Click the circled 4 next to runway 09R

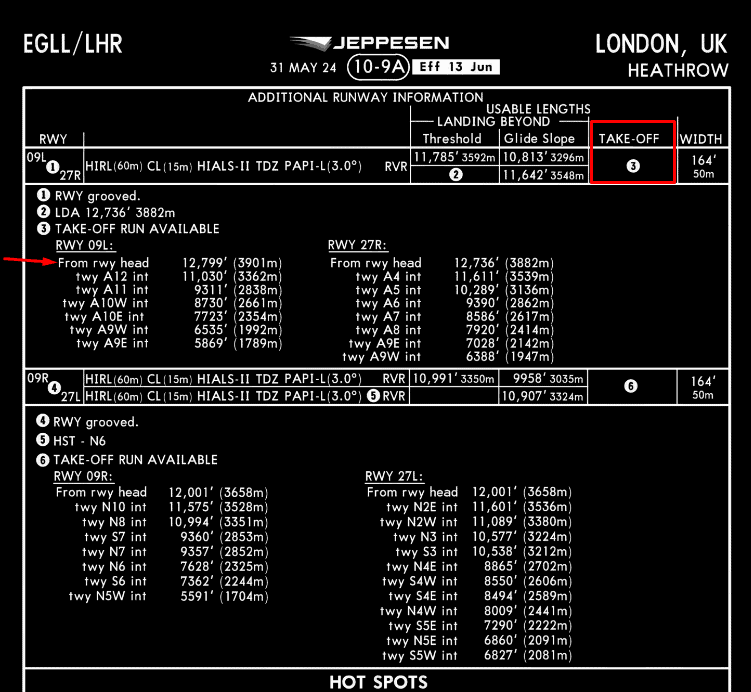pos(56,387)
